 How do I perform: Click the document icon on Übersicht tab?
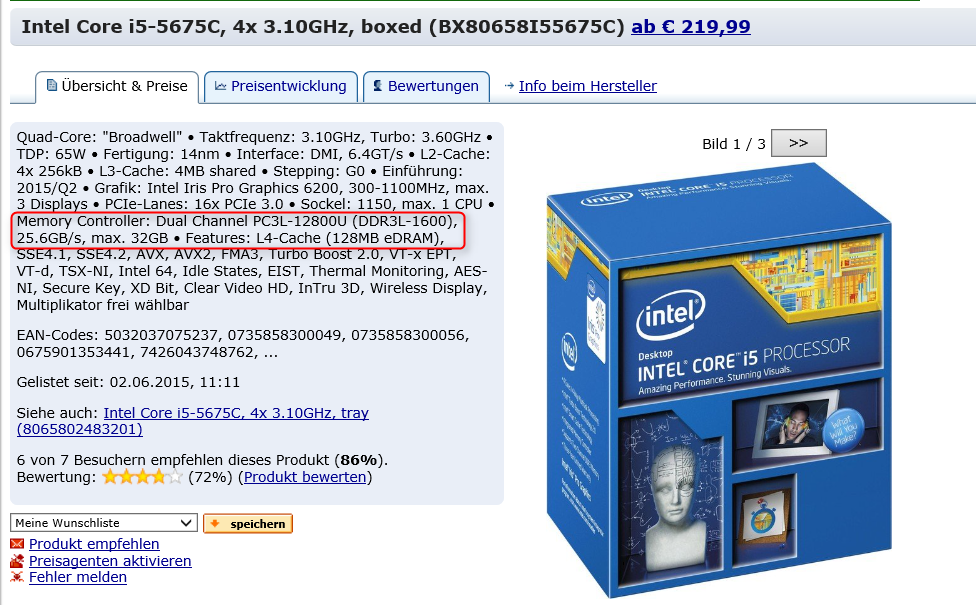[52, 85]
